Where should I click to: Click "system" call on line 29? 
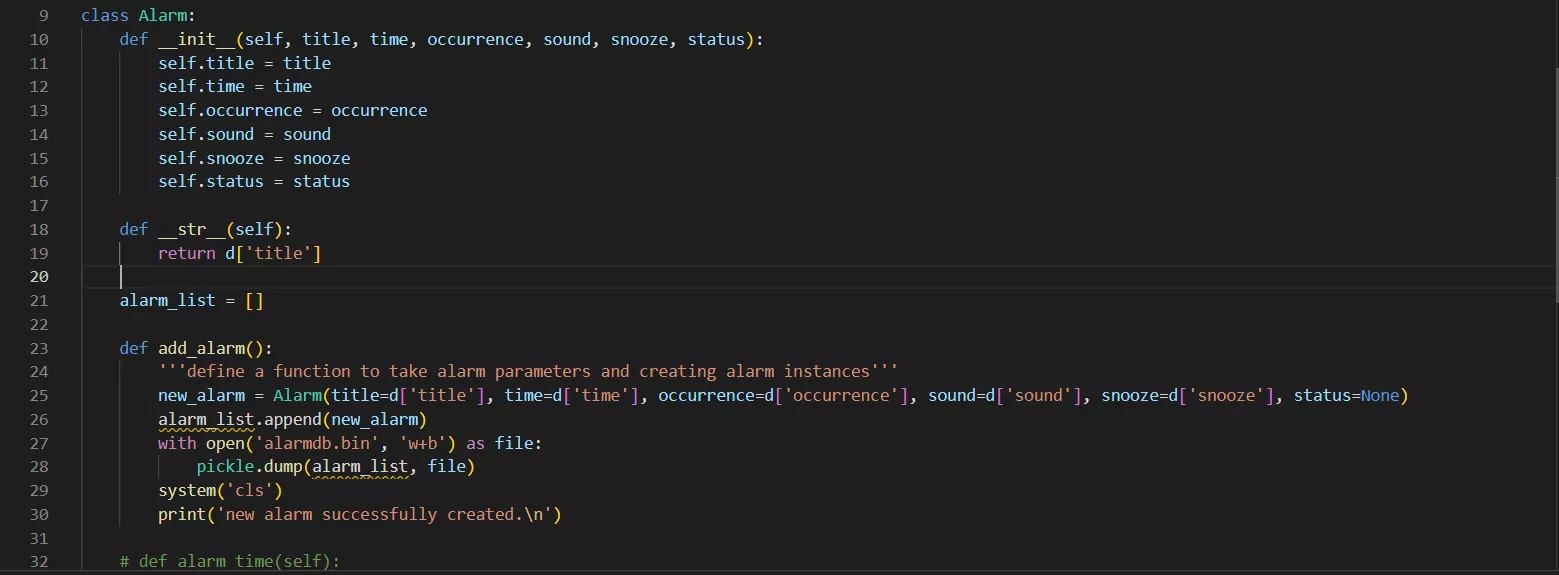point(187,491)
